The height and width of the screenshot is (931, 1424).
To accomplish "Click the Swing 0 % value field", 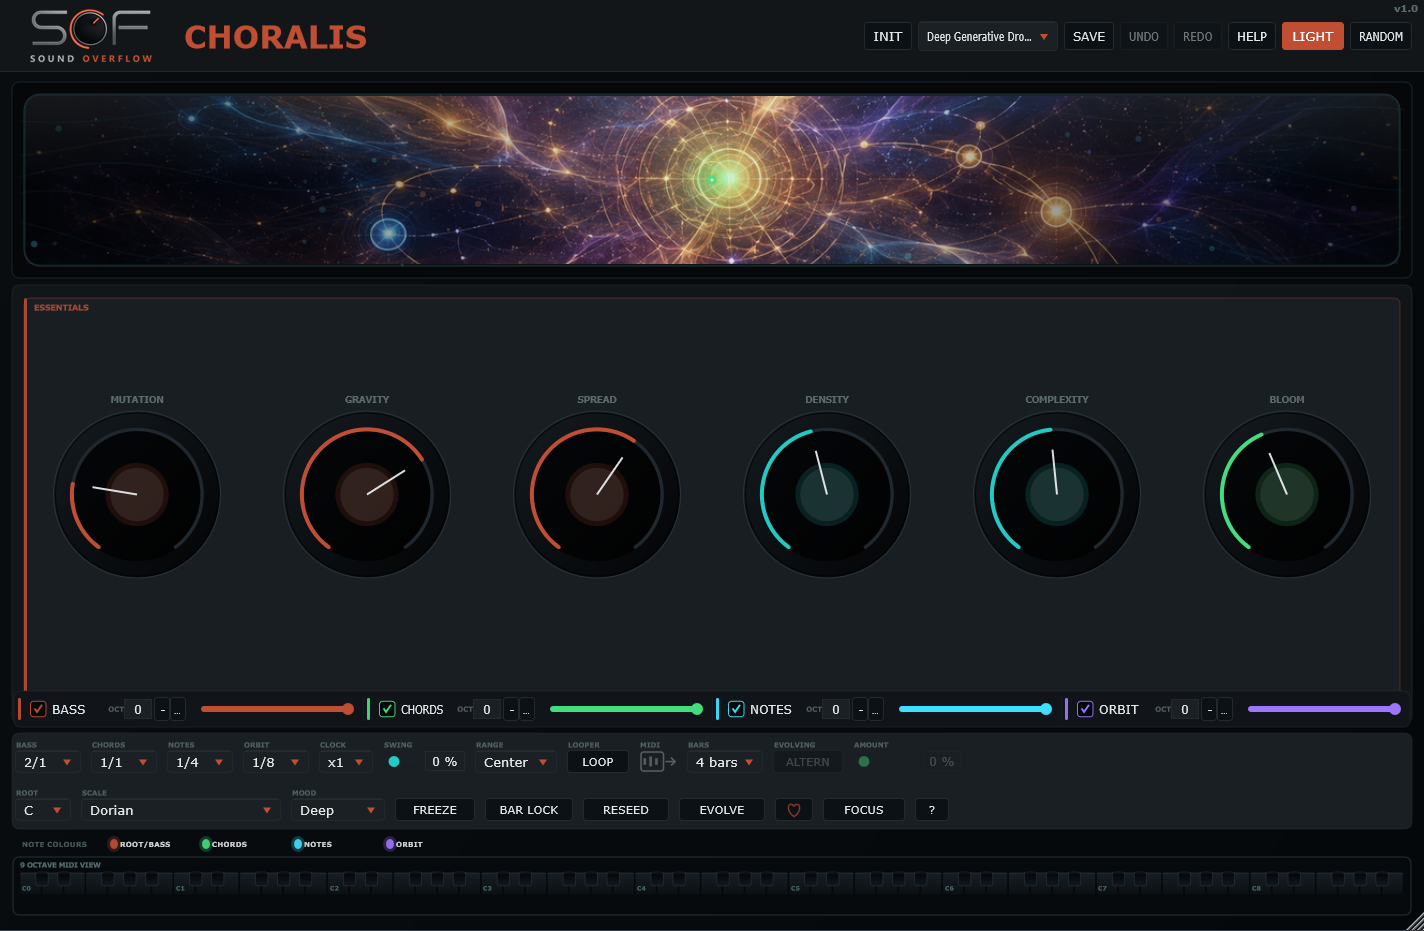I will 445,762.
